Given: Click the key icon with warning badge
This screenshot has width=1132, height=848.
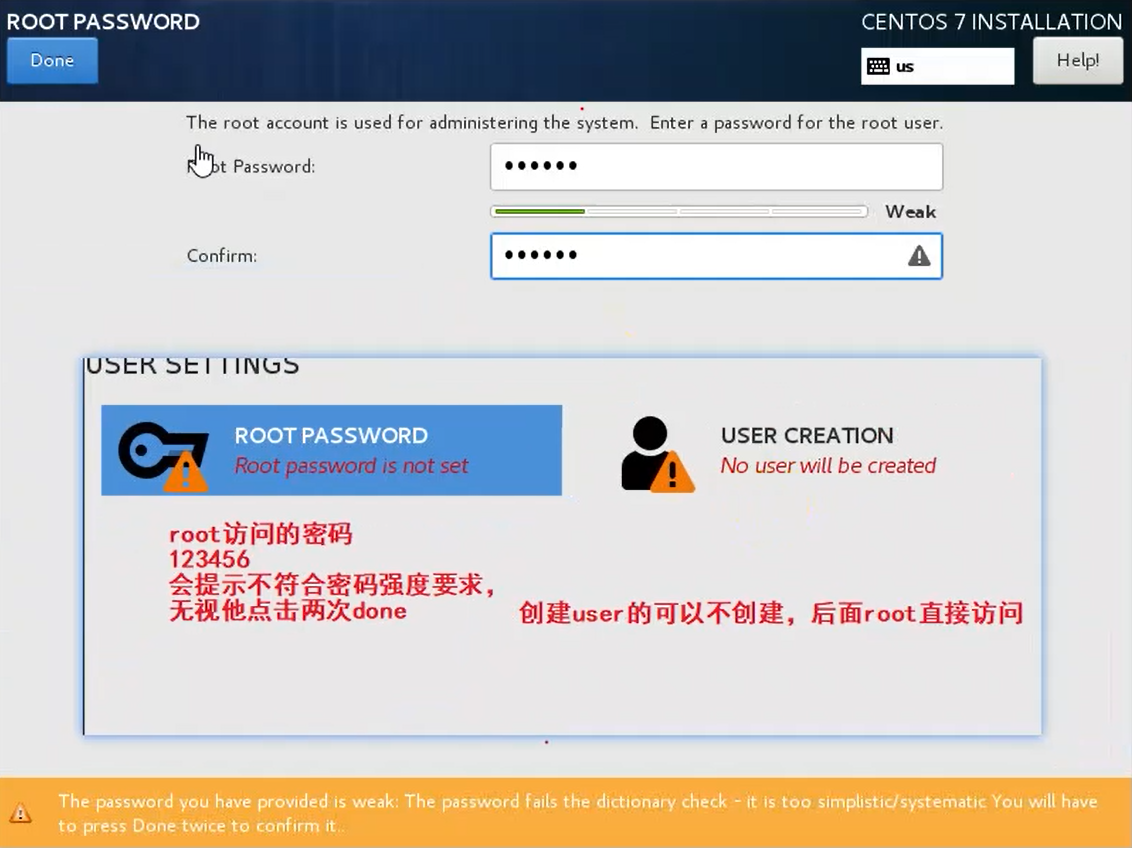Looking at the screenshot, I should [x=163, y=456].
